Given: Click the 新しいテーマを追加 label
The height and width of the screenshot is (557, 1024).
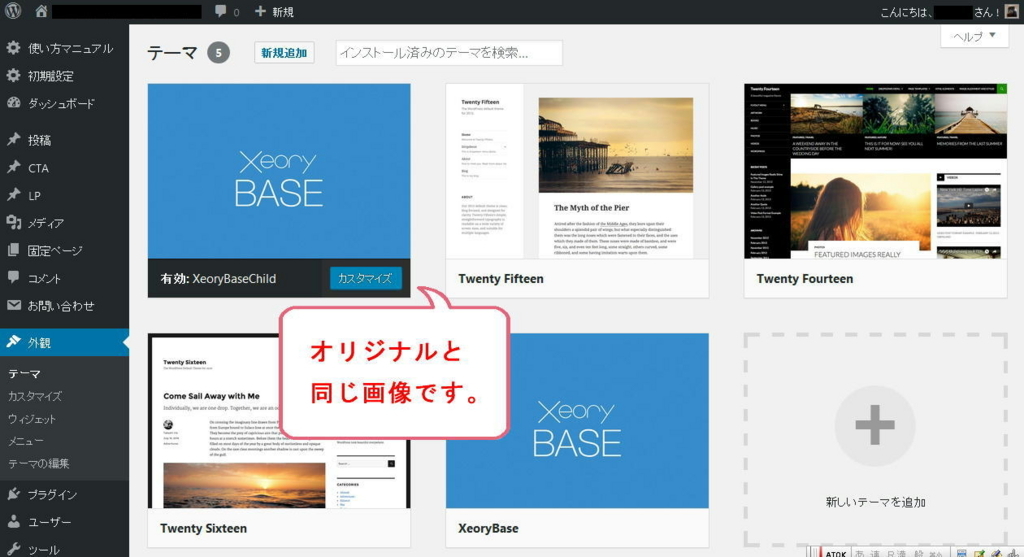Looking at the screenshot, I should [x=875, y=502].
